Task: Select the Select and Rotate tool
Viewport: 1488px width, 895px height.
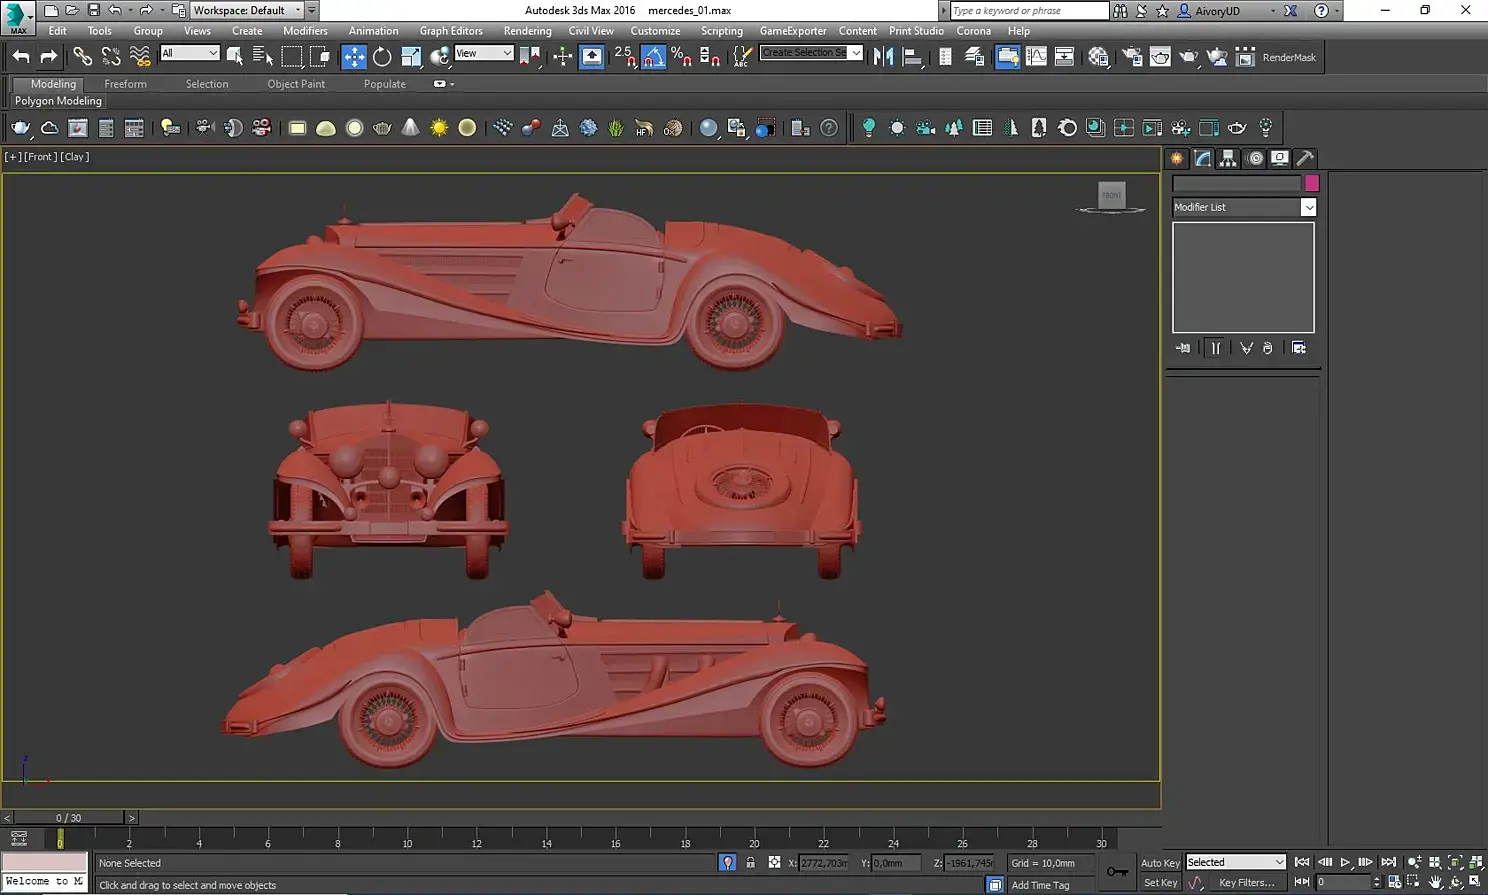Action: [x=382, y=57]
